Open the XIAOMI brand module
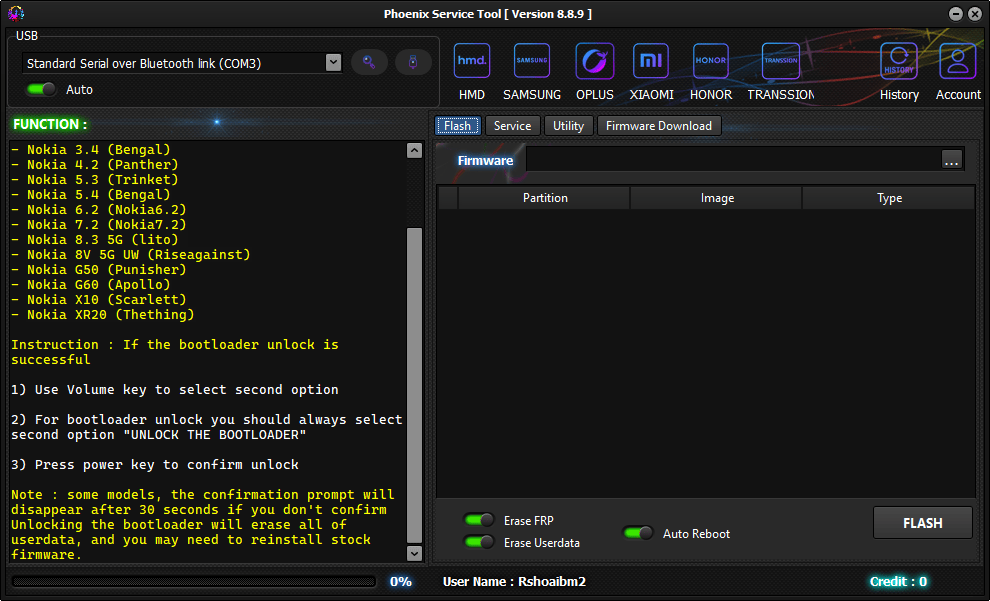The height and width of the screenshot is (601, 990). point(651,71)
